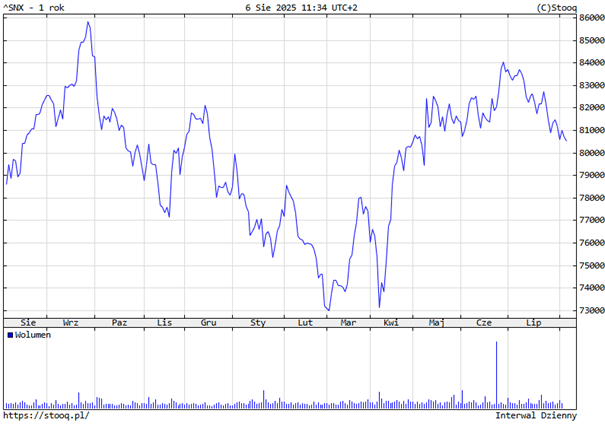
Task: Select the 80000 price level label
Action: 590,153
